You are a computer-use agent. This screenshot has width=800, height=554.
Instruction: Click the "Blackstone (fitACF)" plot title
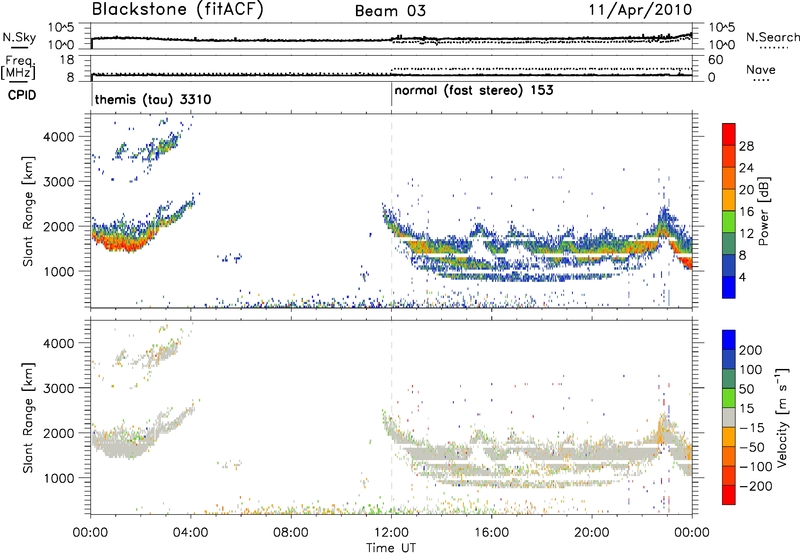[x=178, y=9]
